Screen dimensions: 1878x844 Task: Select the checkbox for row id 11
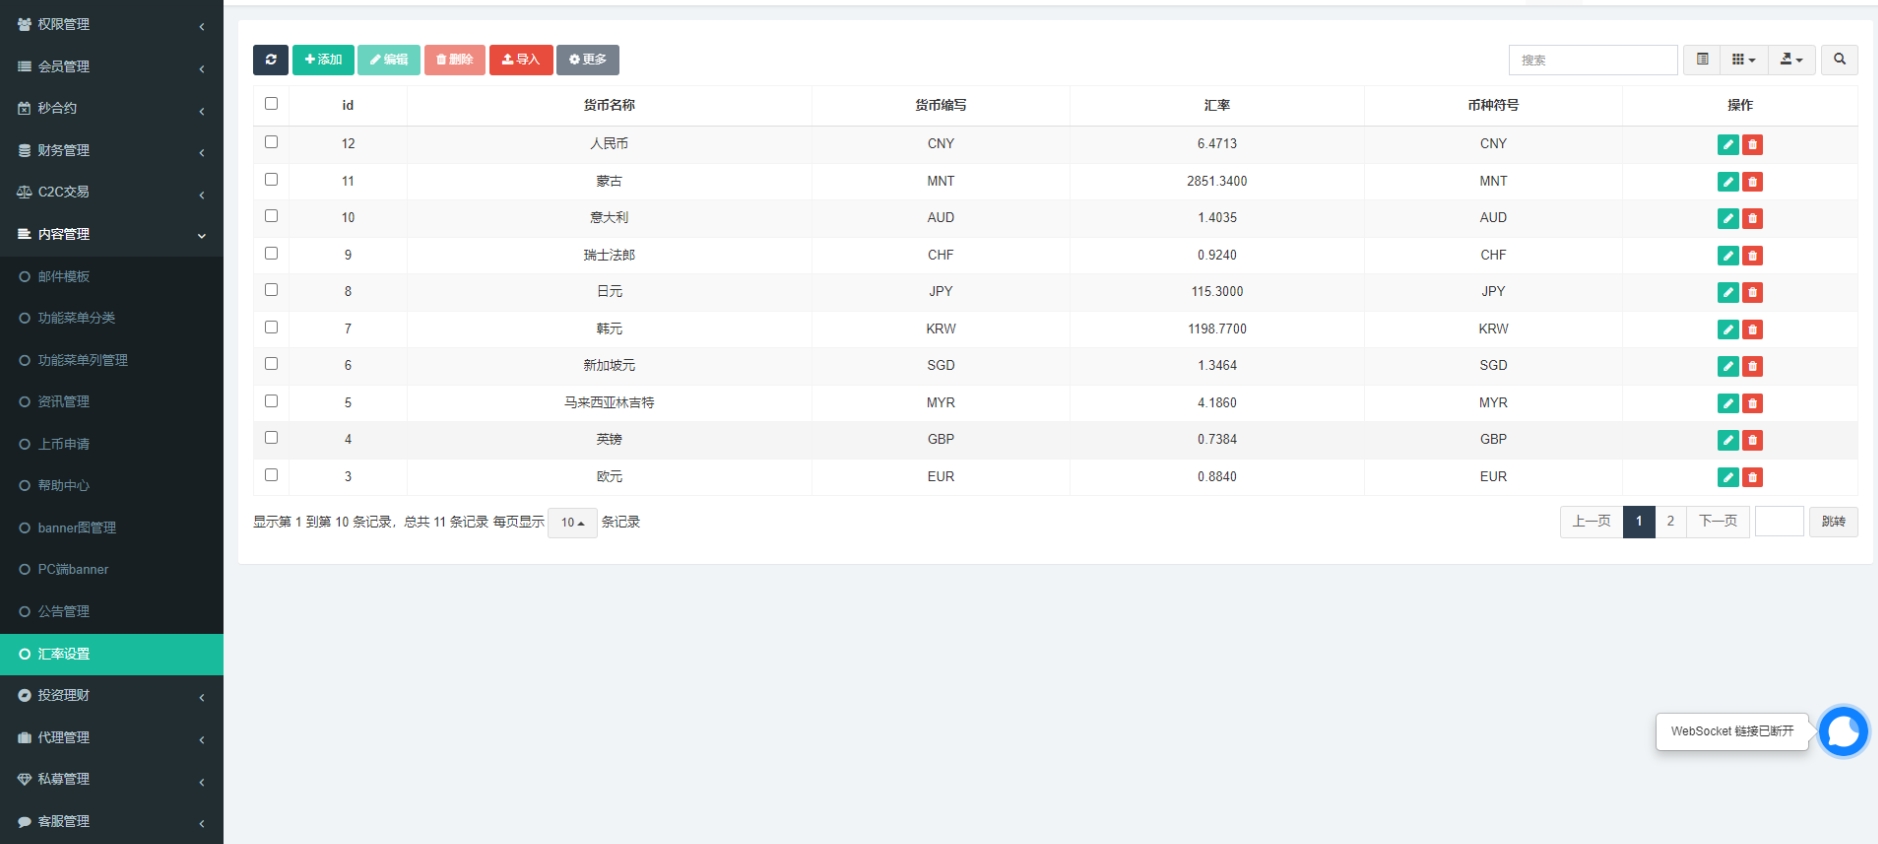pyautogui.click(x=271, y=180)
